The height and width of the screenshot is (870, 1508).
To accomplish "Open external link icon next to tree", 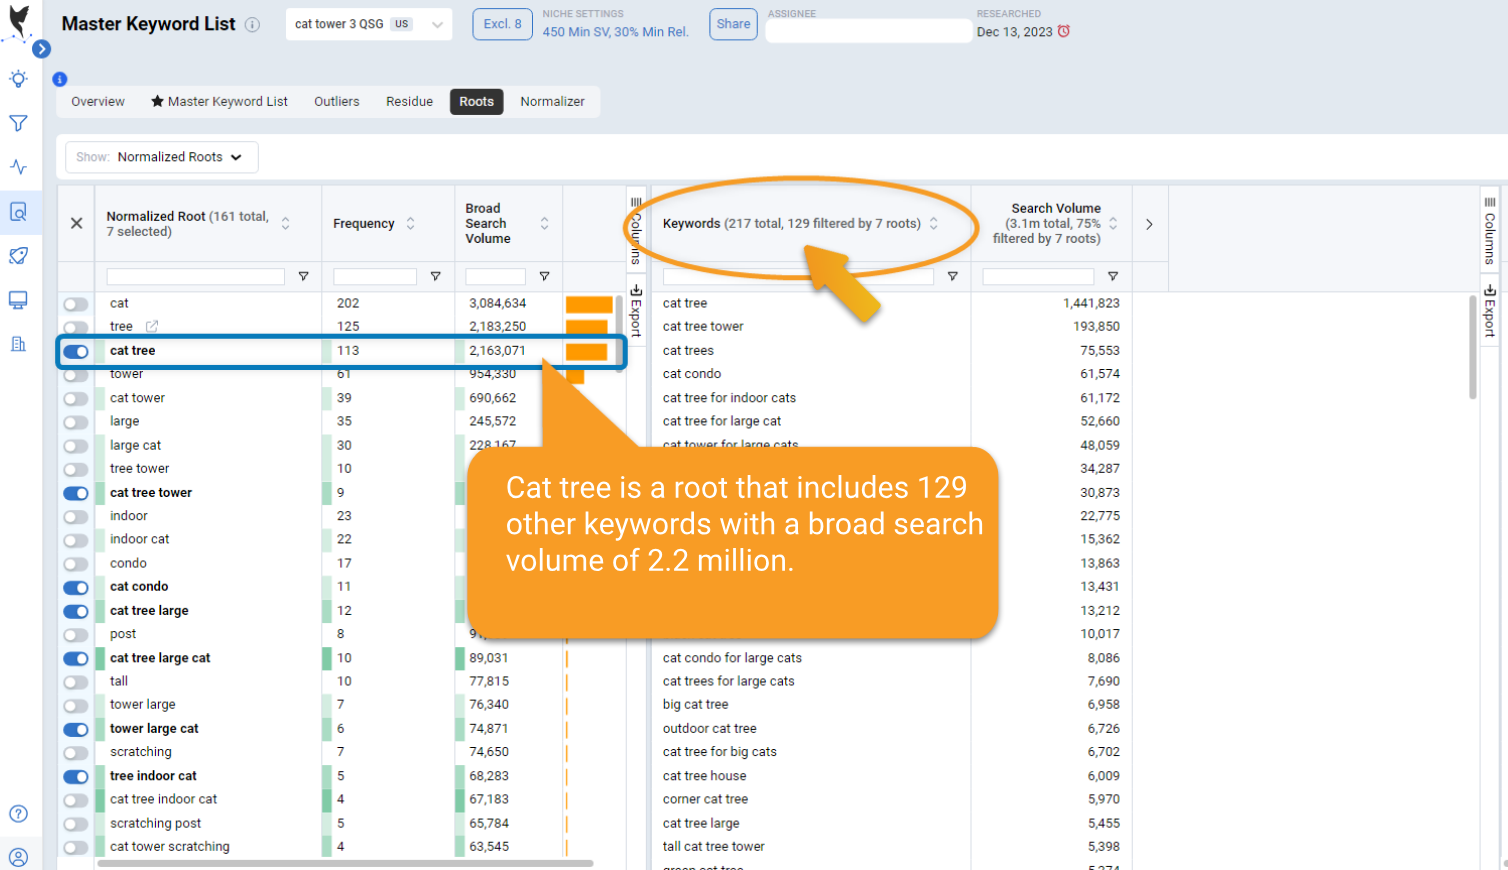I will pyautogui.click(x=152, y=326).
